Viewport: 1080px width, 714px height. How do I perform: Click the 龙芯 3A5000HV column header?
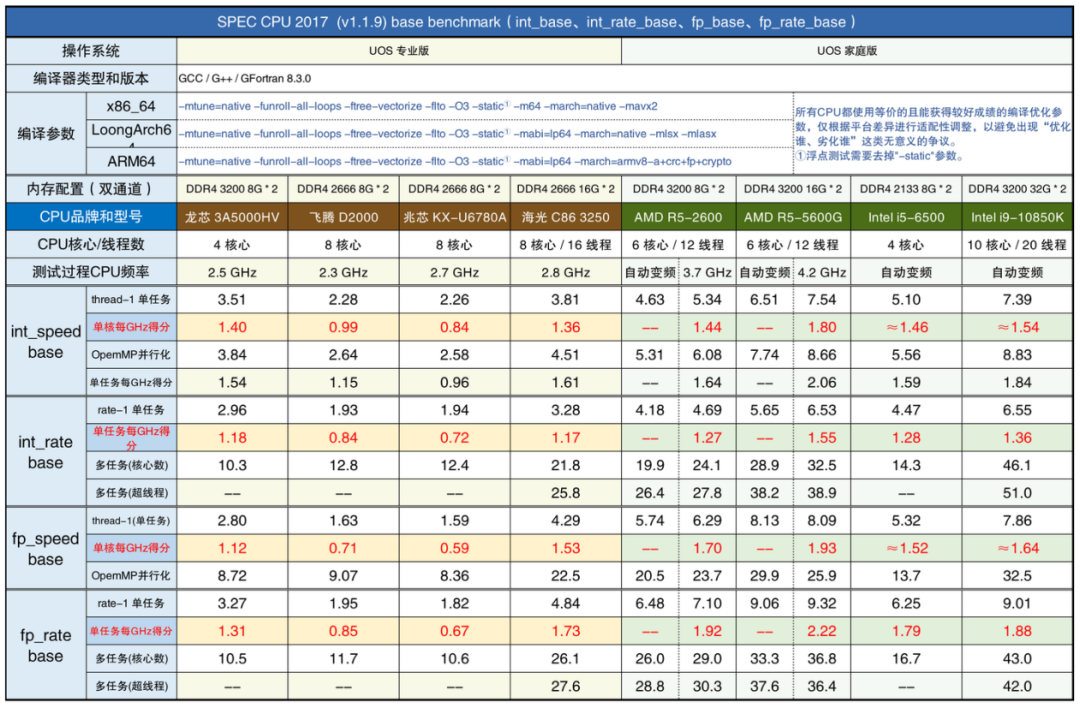[x=232, y=217]
